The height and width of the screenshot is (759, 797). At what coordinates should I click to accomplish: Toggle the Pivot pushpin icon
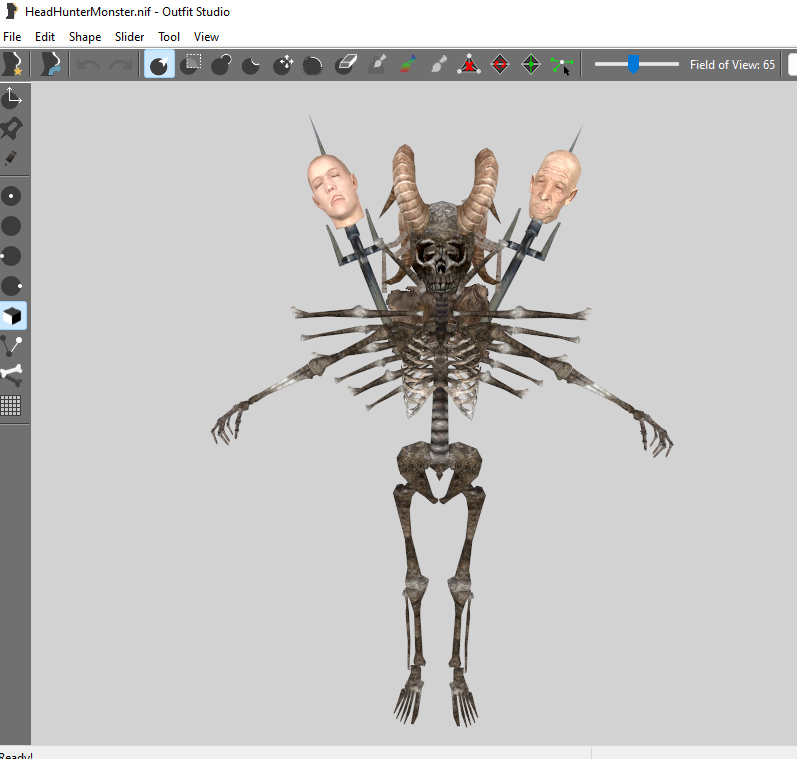pos(11,128)
